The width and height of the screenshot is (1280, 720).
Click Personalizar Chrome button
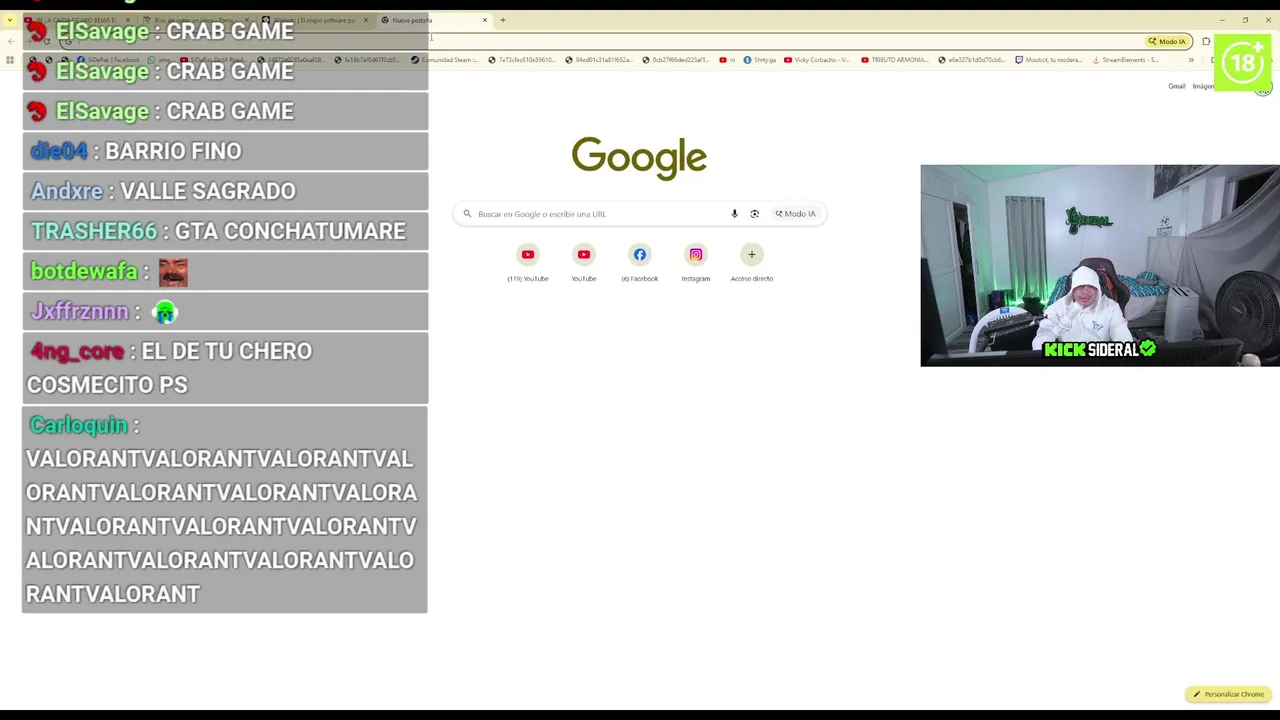click(1228, 694)
